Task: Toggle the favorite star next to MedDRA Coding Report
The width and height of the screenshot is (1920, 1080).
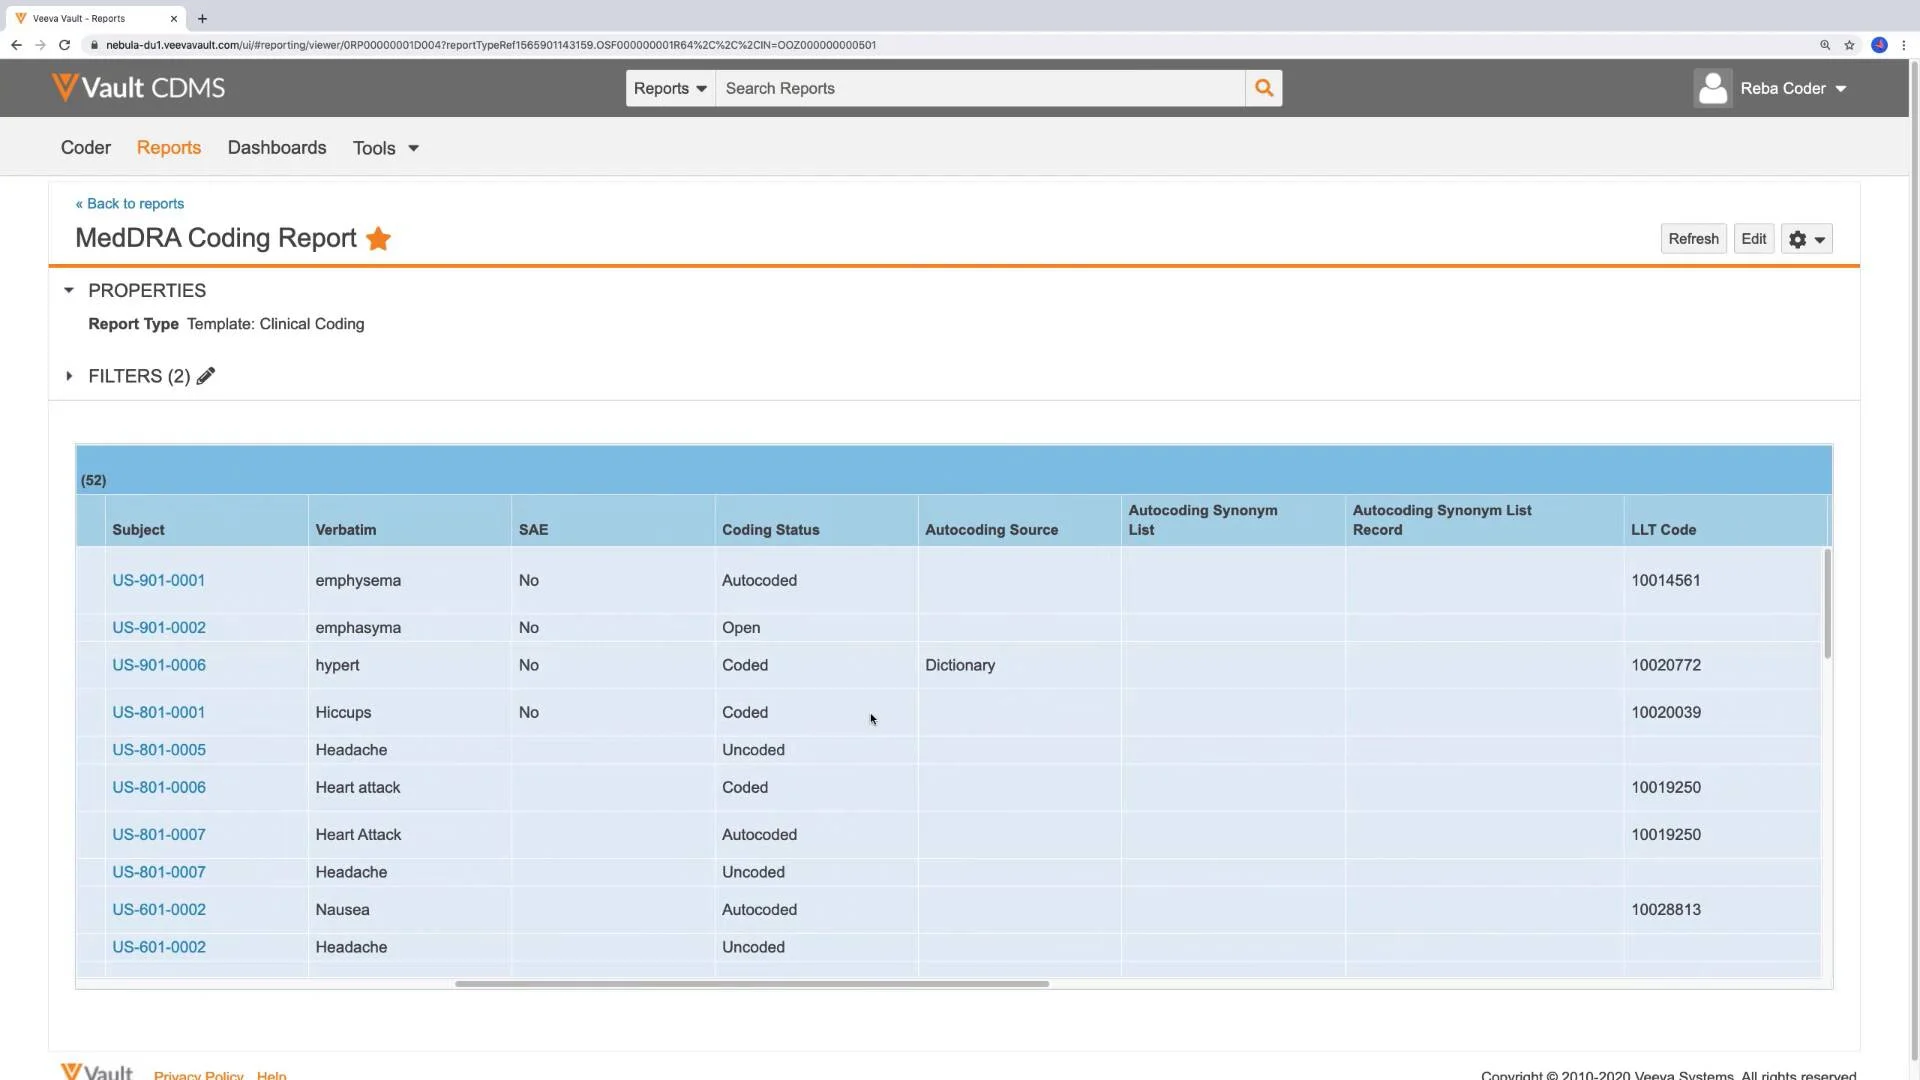Action: coord(378,239)
